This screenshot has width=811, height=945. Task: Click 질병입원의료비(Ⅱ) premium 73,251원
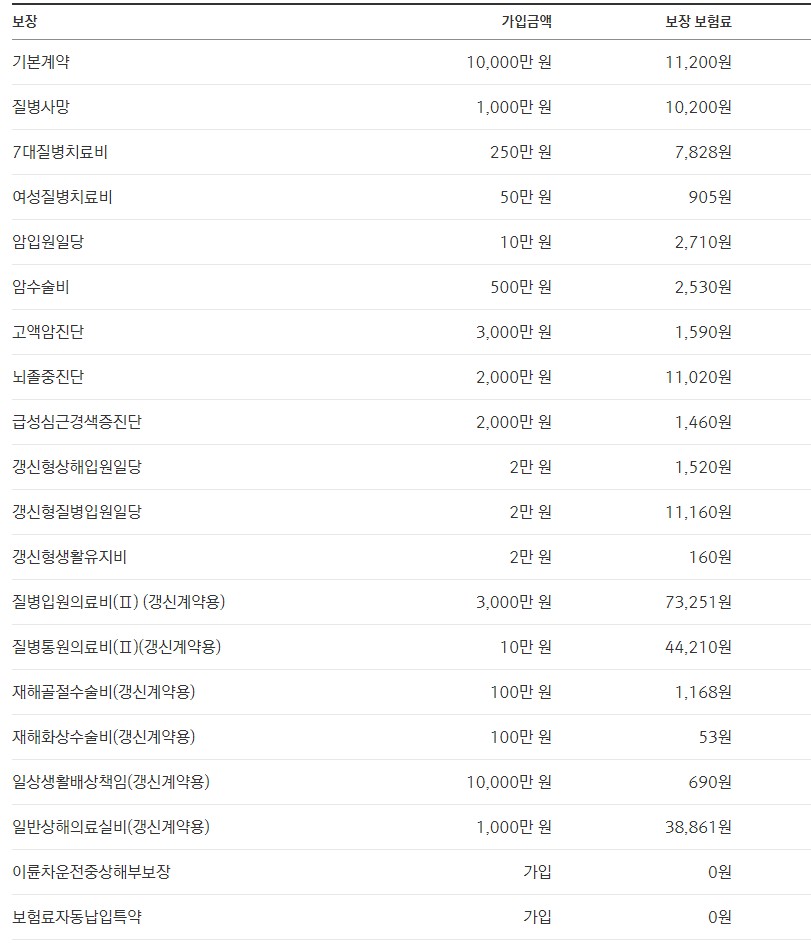[x=698, y=602]
